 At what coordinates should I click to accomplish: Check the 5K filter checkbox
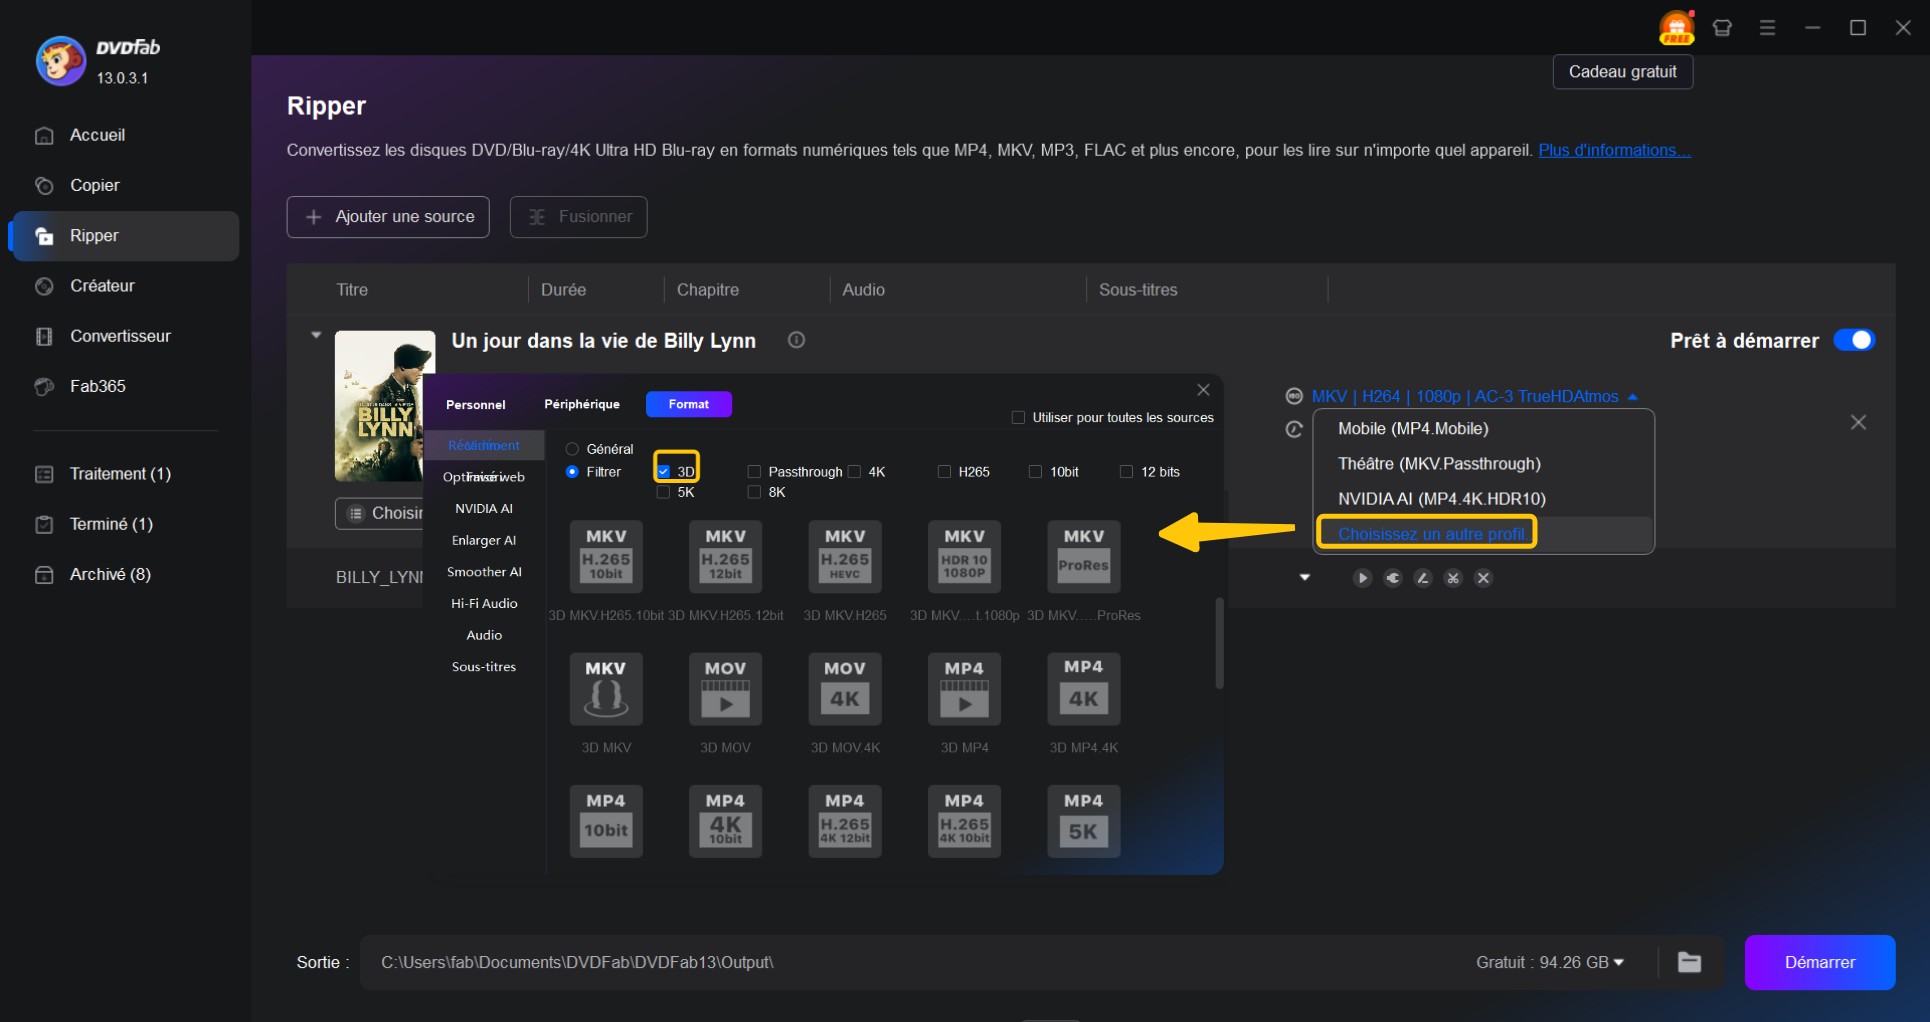click(x=664, y=492)
